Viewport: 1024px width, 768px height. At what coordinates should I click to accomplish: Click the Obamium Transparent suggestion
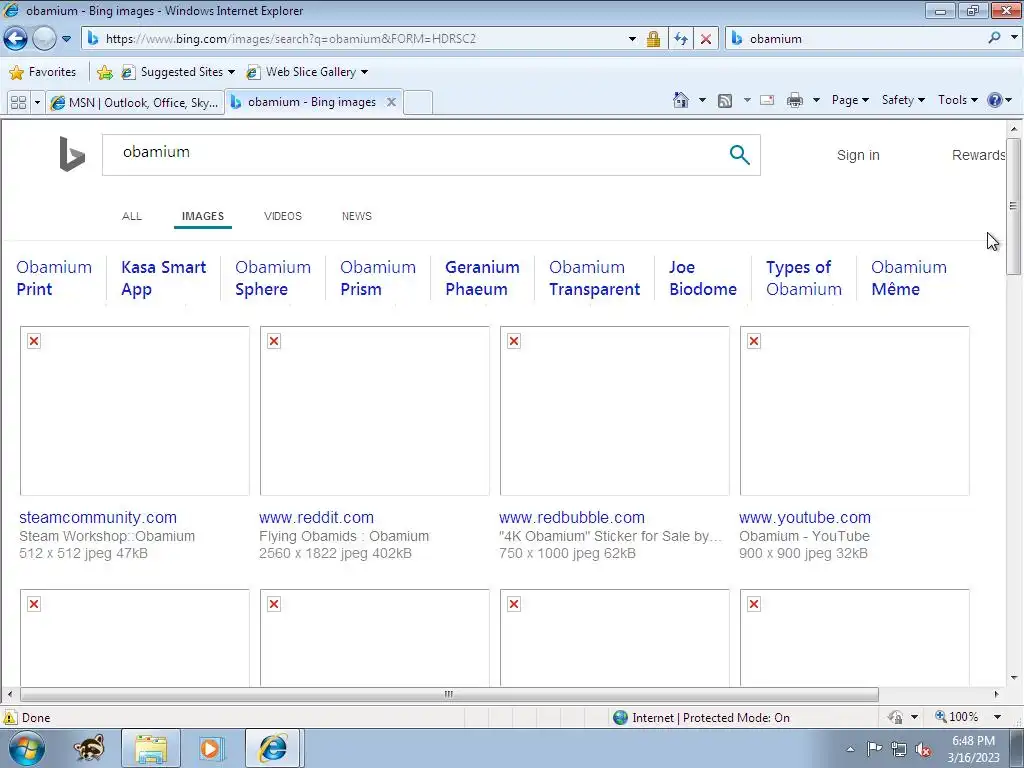(x=594, y=278)
